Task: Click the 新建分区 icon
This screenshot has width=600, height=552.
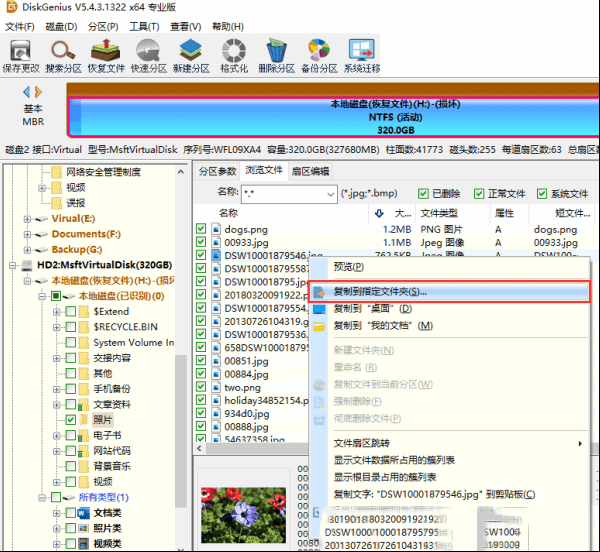Action: pos(191,50)
